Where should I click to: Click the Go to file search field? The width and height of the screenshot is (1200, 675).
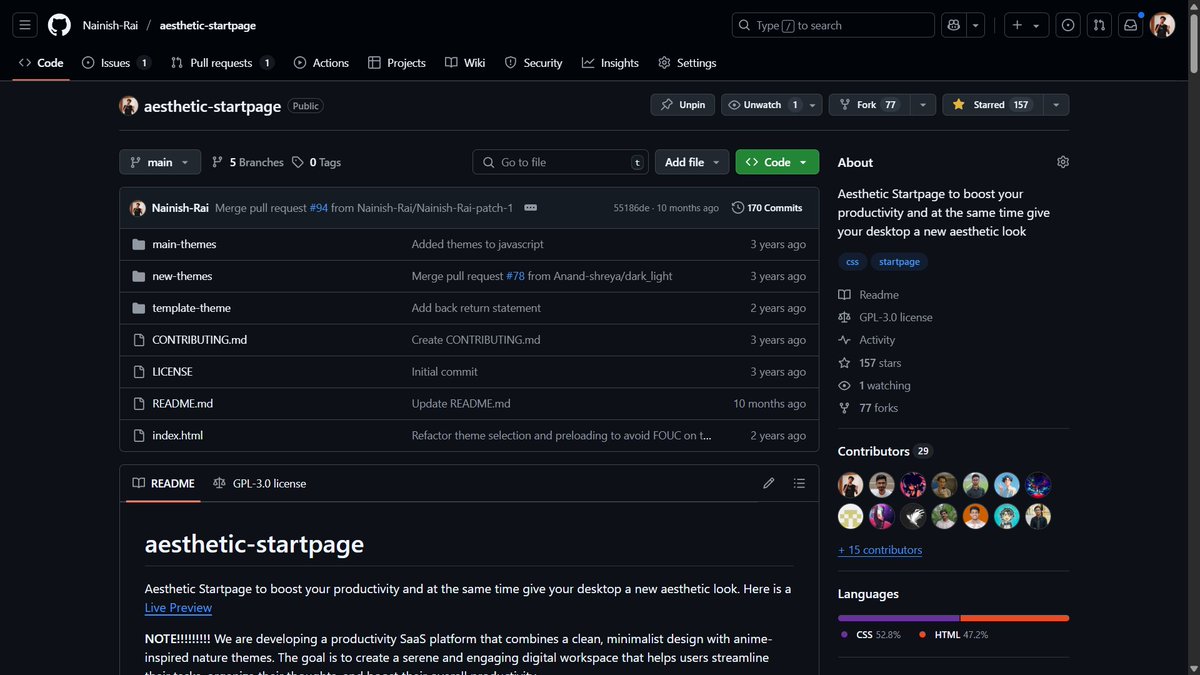point(561,162)
